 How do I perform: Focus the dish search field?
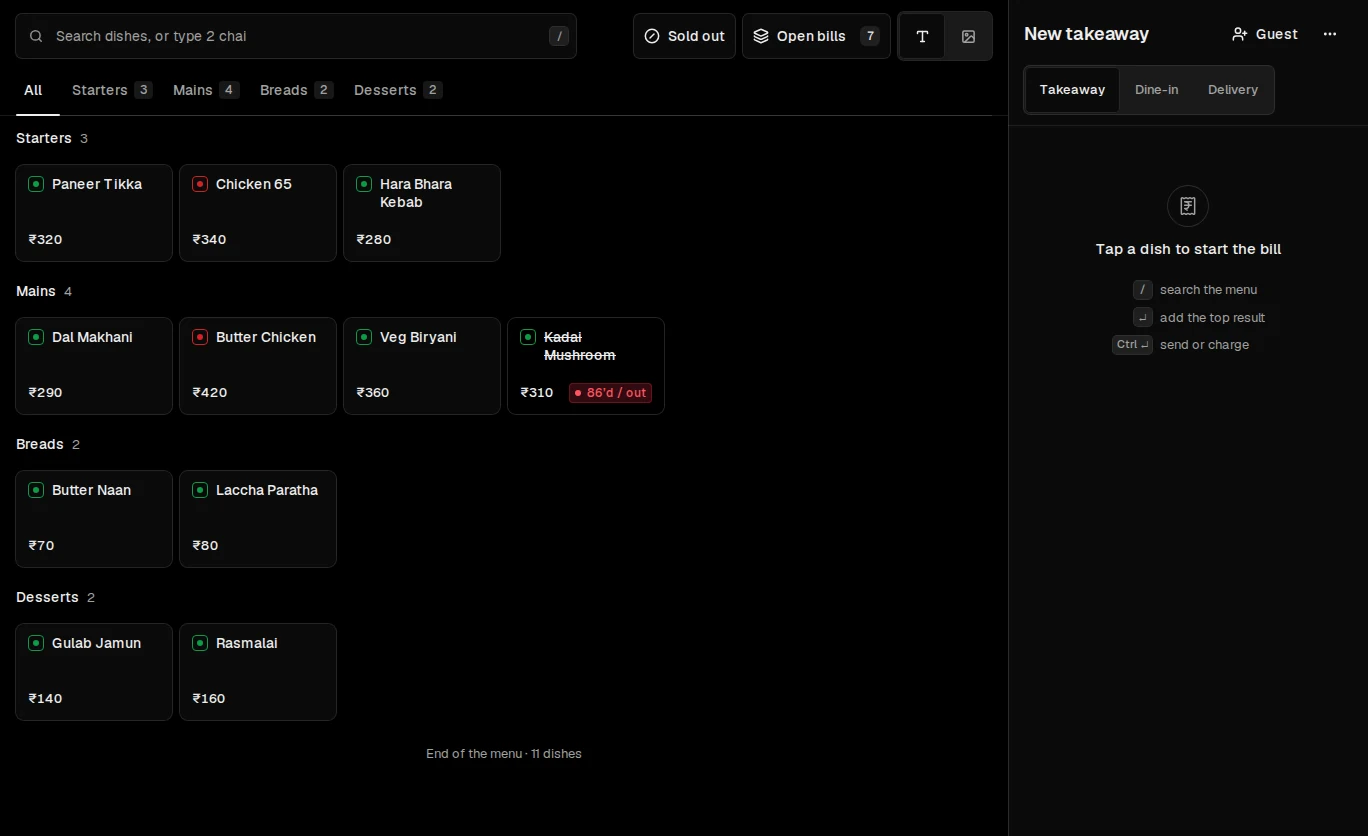coord(296,36)
